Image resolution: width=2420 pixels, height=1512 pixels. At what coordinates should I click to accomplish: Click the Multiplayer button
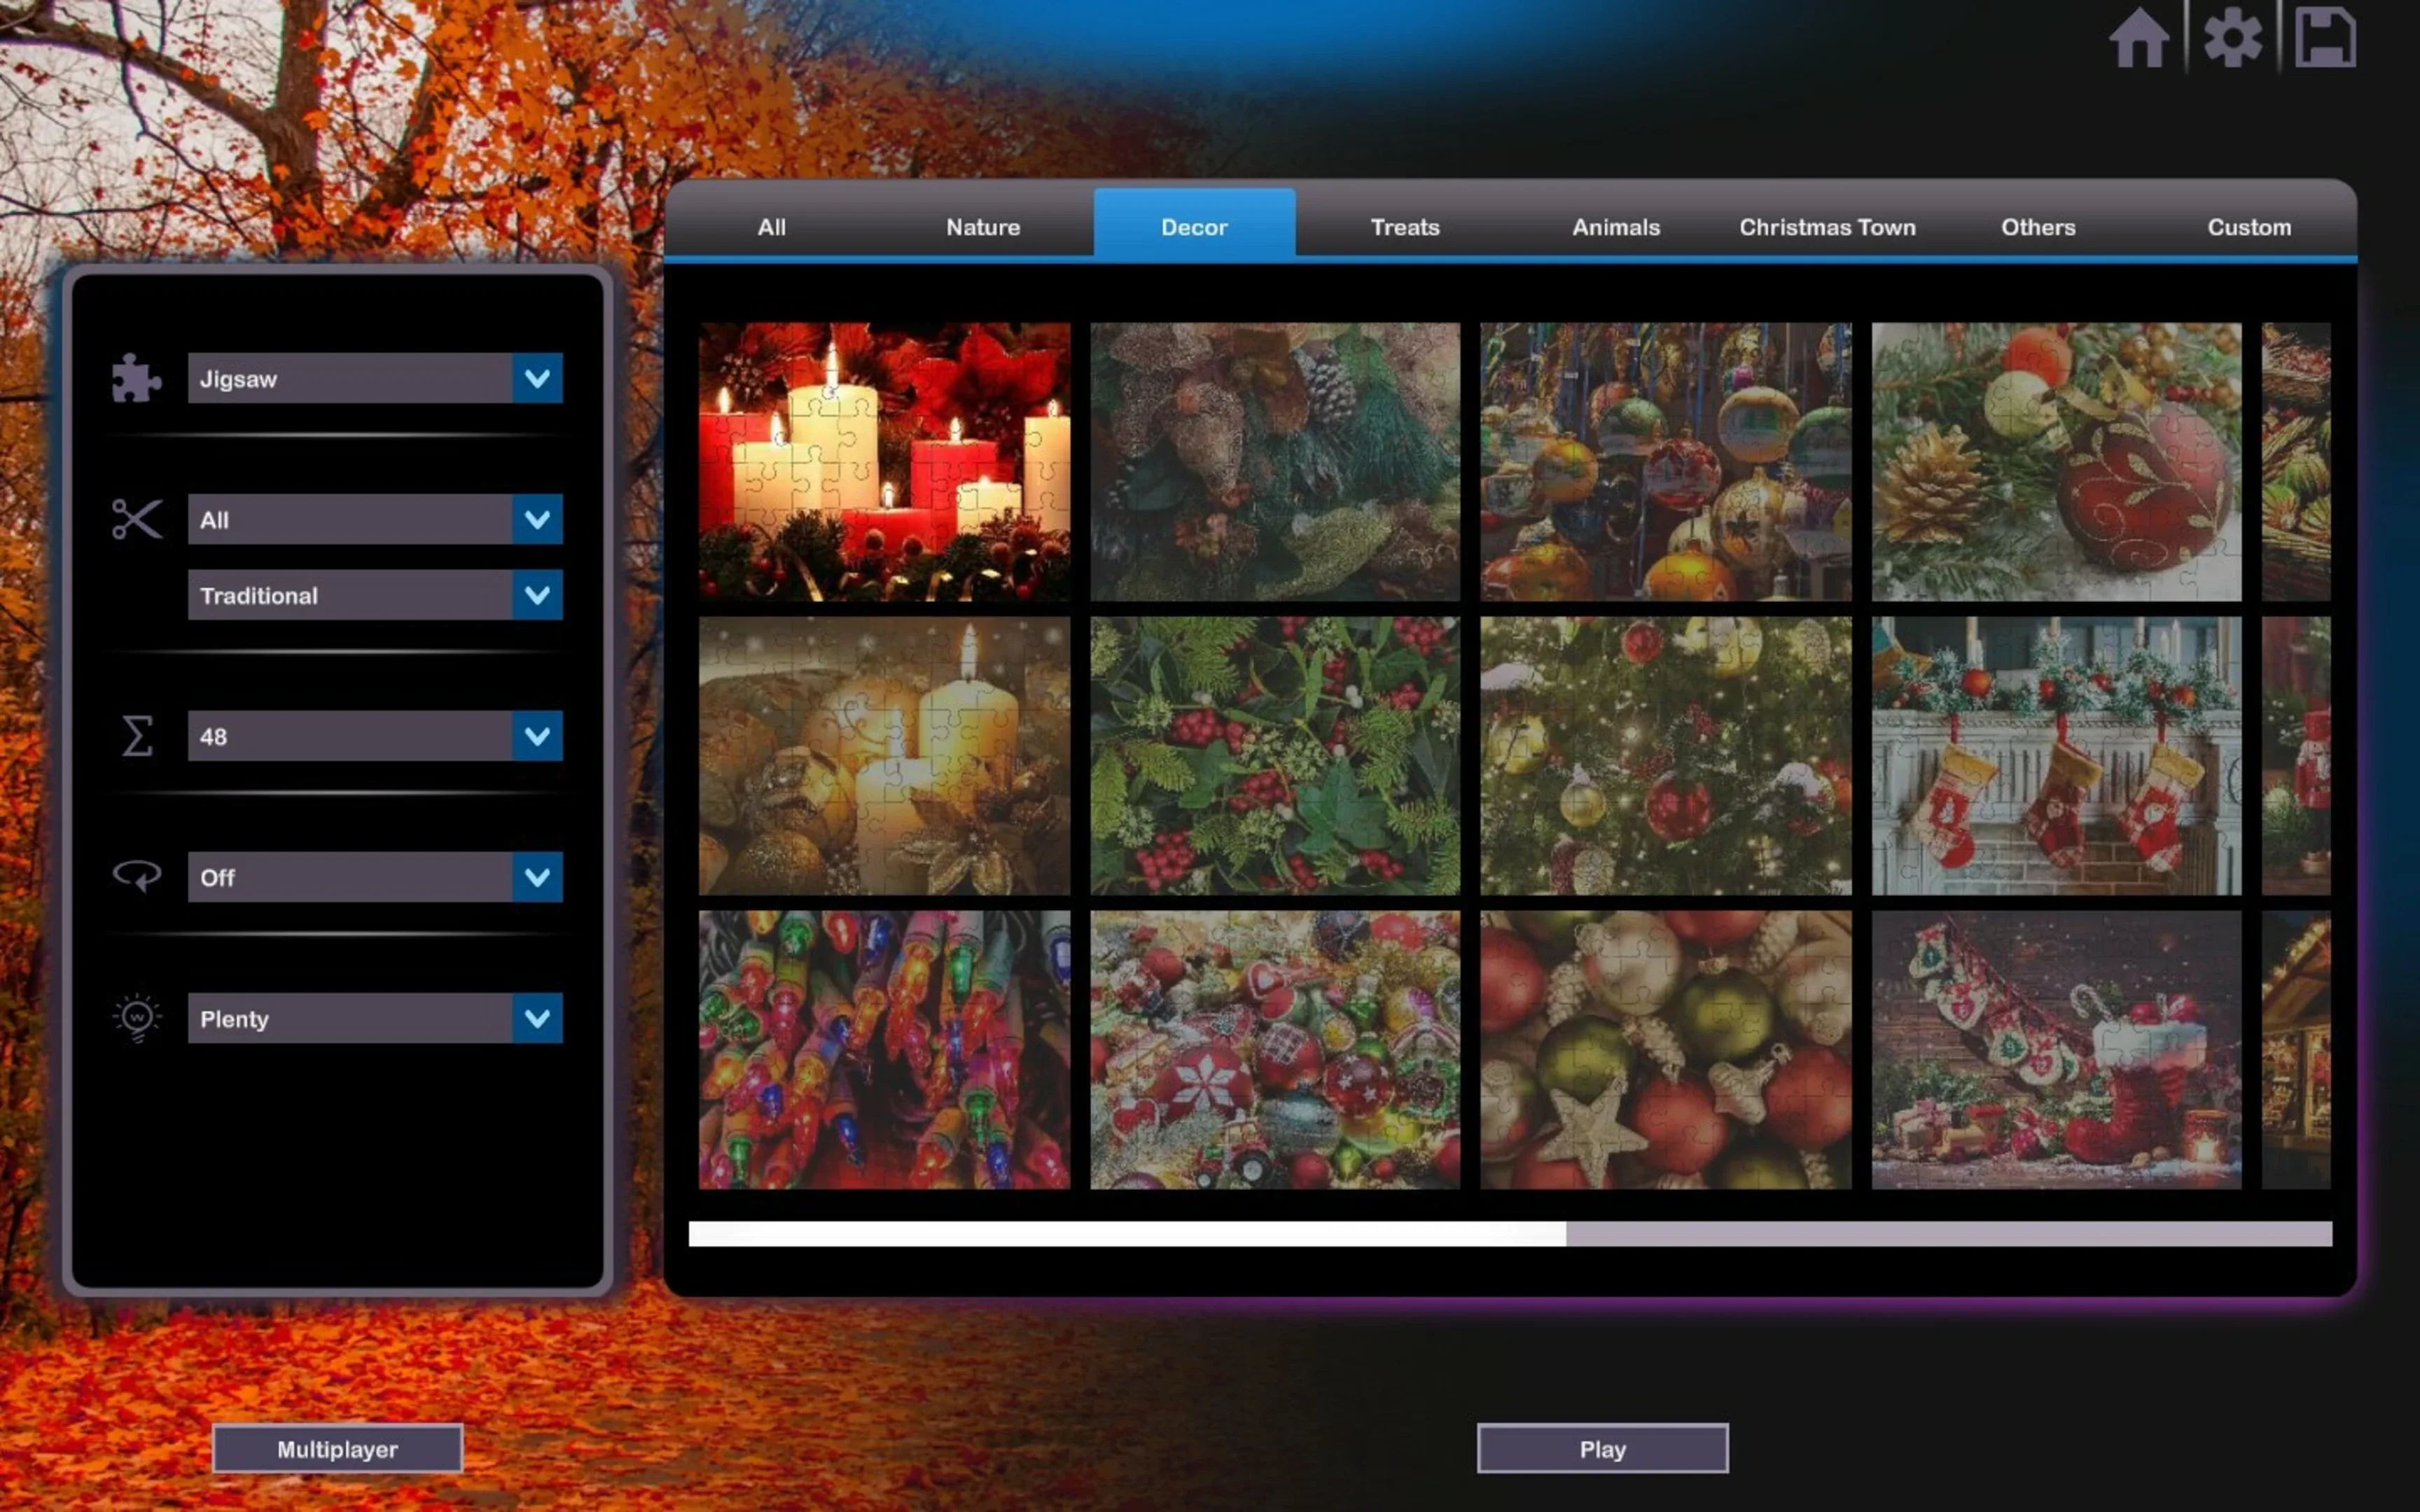pyautogui.click(x=337, y=1449)
